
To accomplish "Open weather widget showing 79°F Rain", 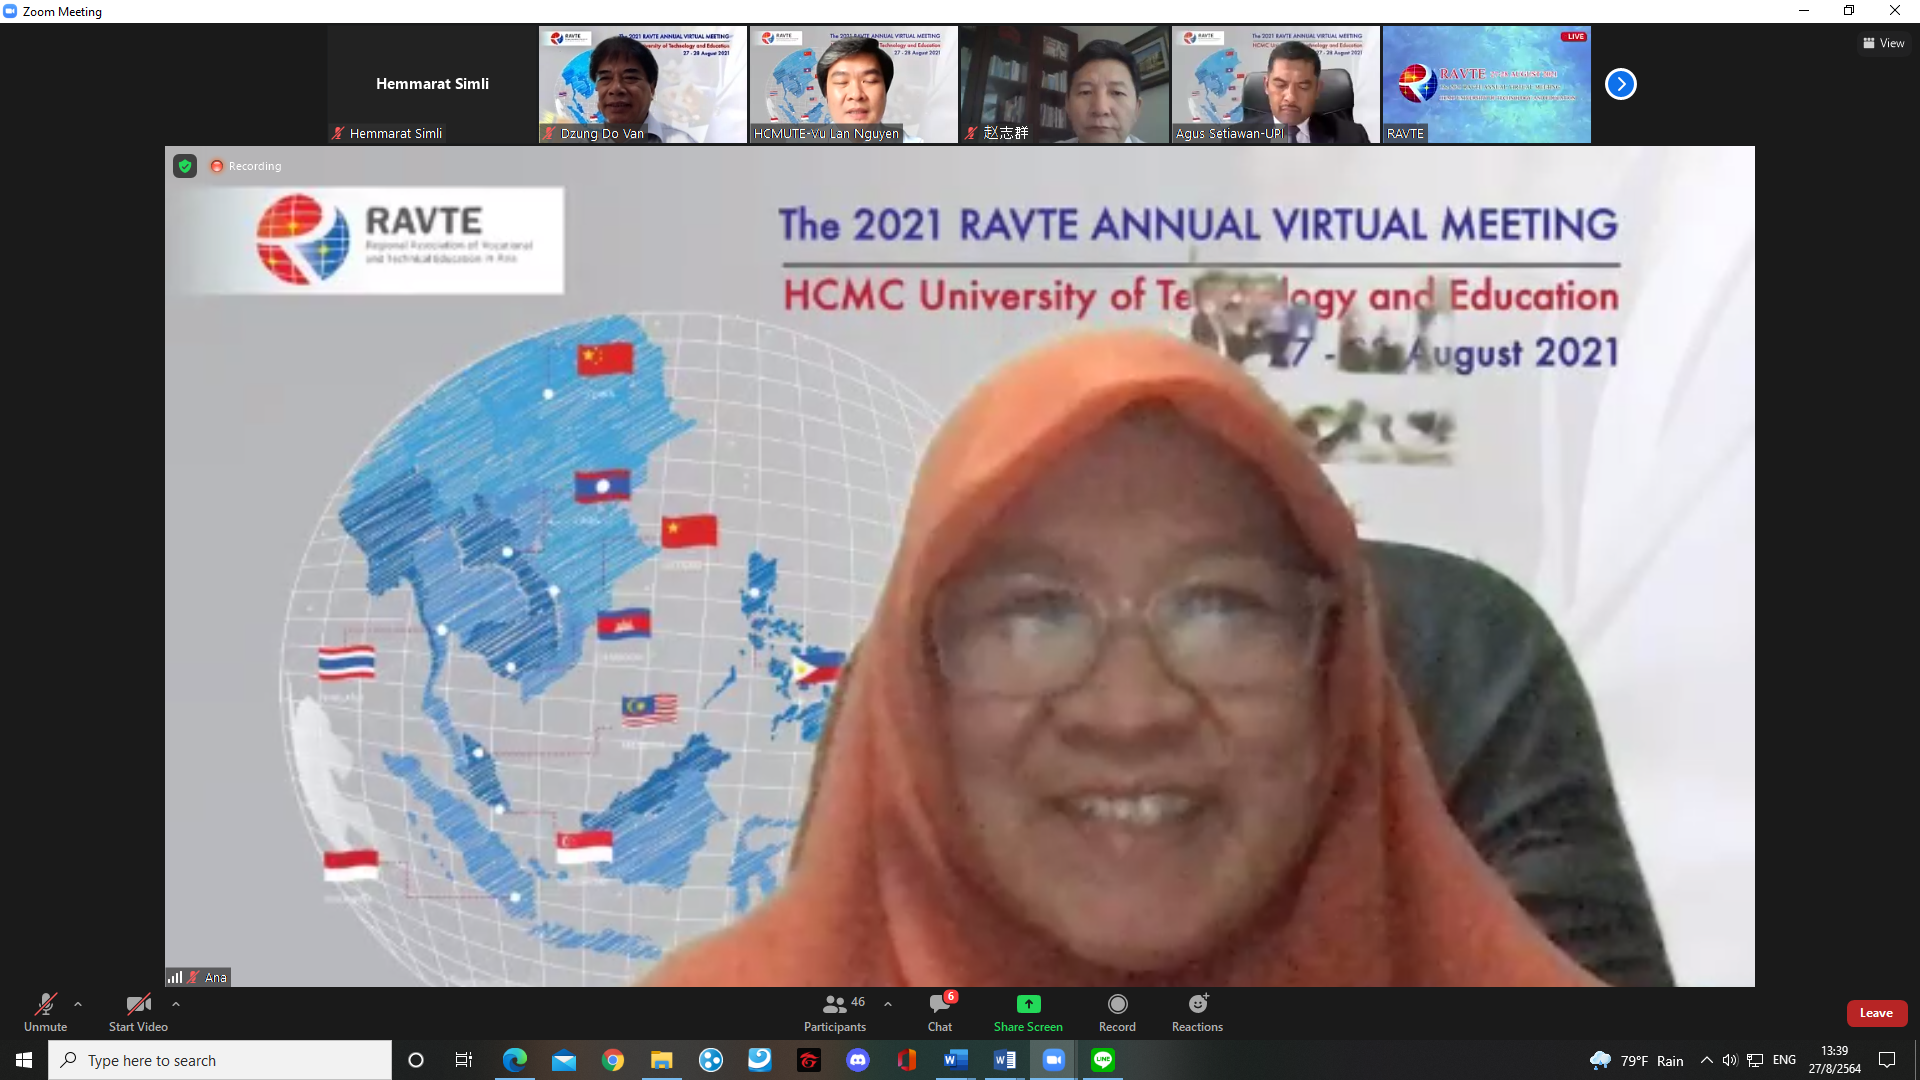I will [x=1636, y=1060].
